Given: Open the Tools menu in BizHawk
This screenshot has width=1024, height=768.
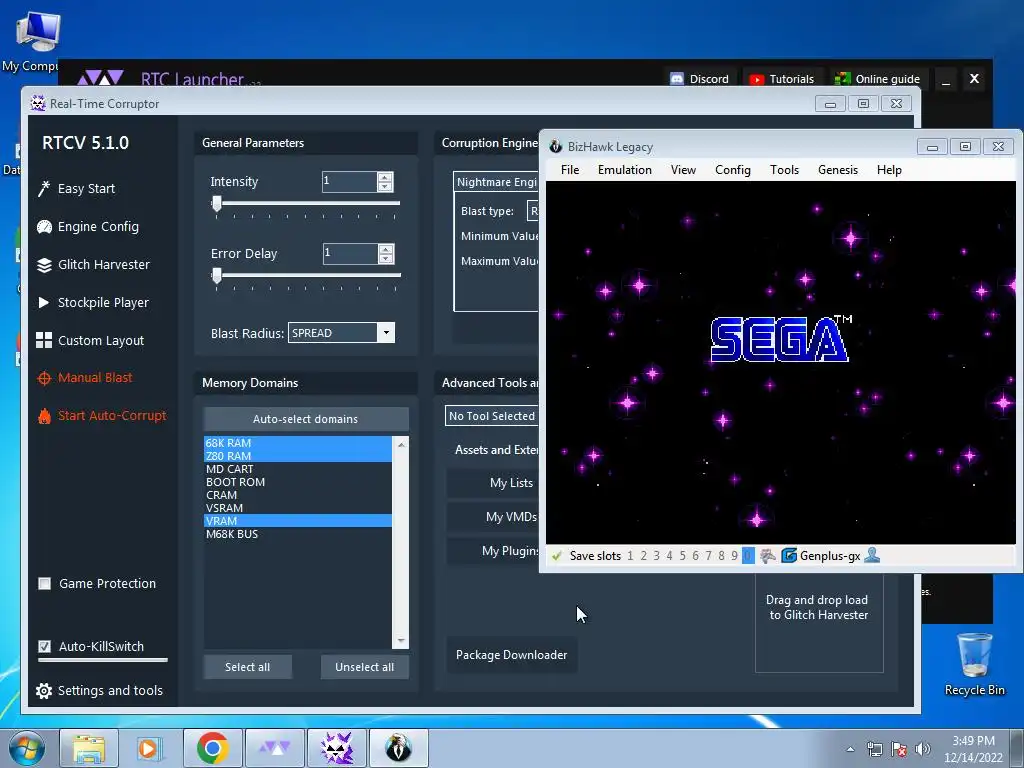Looking at the screenshot, I should coord(784,170).
